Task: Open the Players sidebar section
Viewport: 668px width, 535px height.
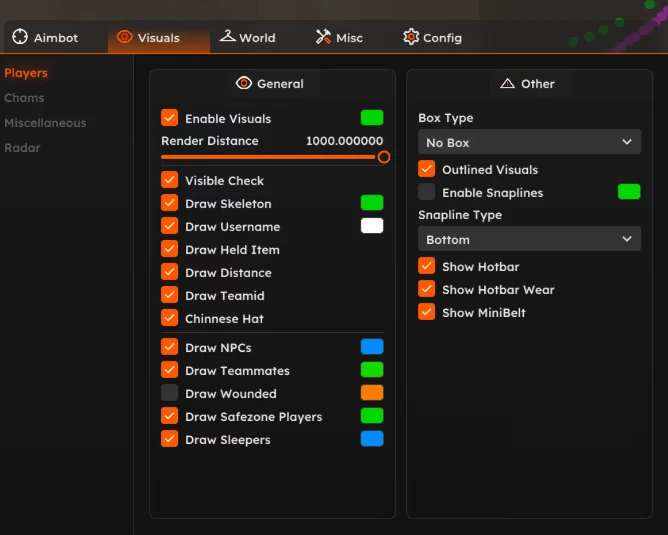Action: 26,73
